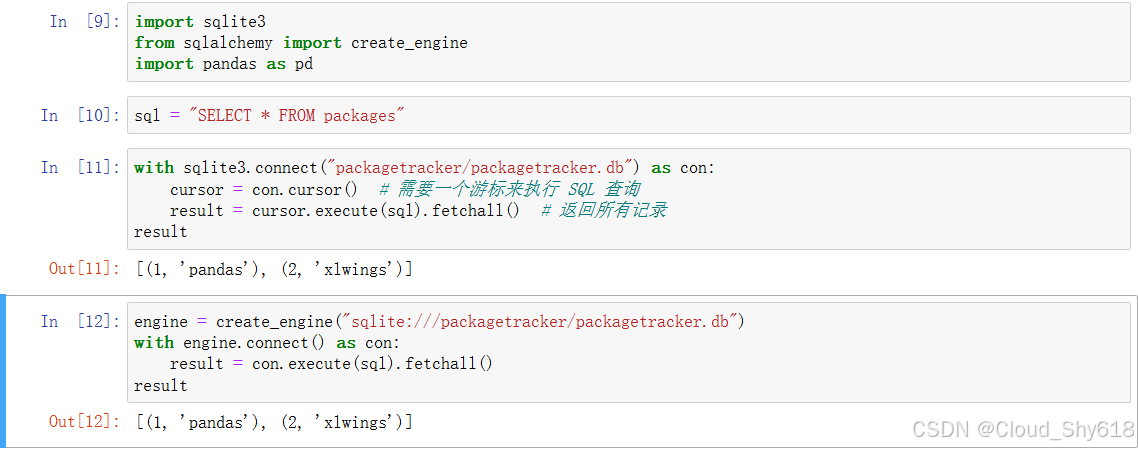Click the "from sqlalchemy import create_engine" line

point(301,43)
